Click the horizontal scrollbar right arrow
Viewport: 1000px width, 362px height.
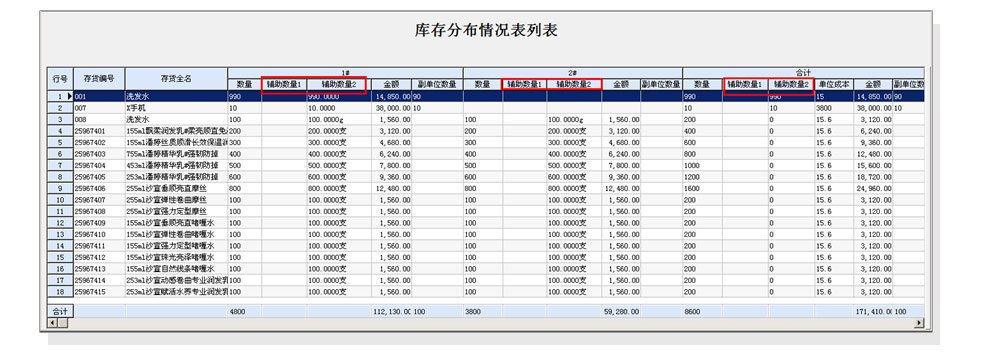click(x=919, y=323)
